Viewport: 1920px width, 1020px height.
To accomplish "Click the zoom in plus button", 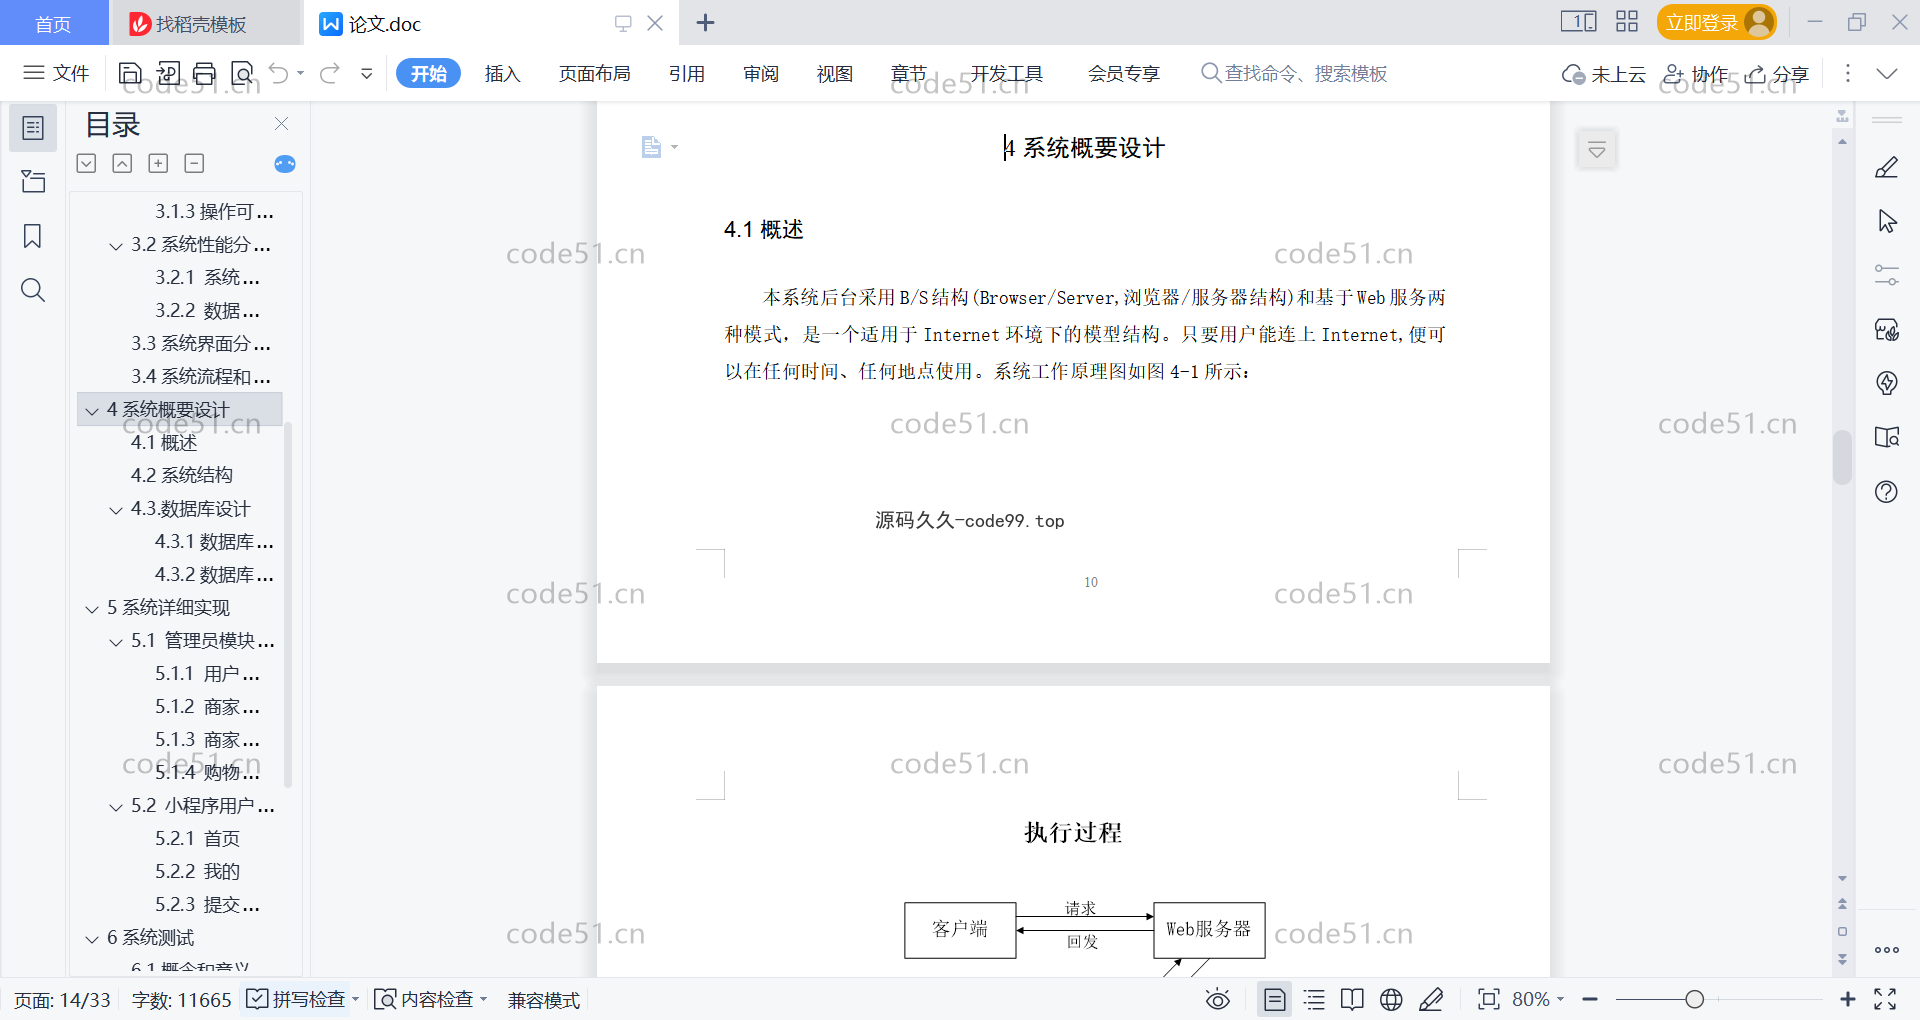I will pyautogui.click(x=1847, y=999).
